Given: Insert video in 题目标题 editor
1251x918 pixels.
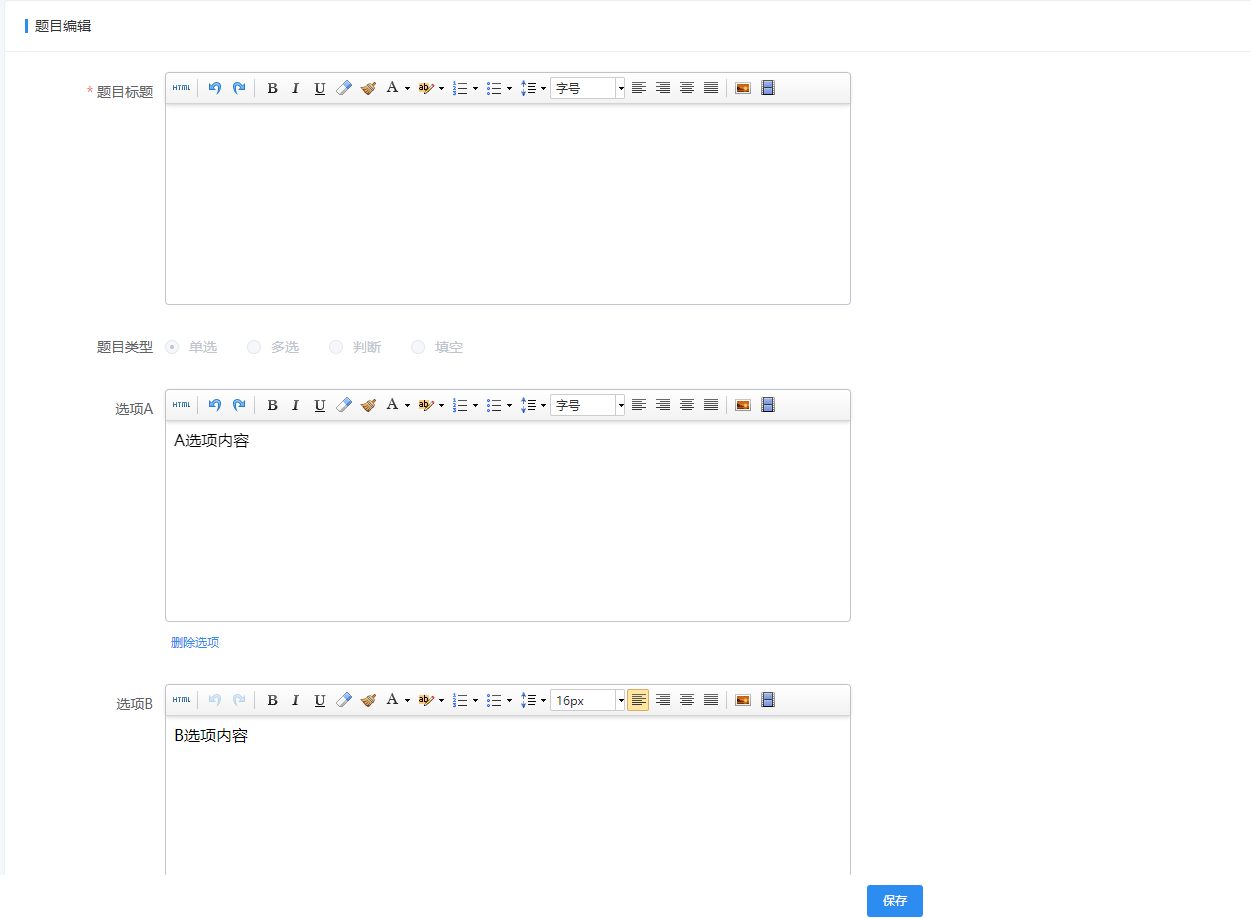Looking at the screenshot, I should coord(768,88).
